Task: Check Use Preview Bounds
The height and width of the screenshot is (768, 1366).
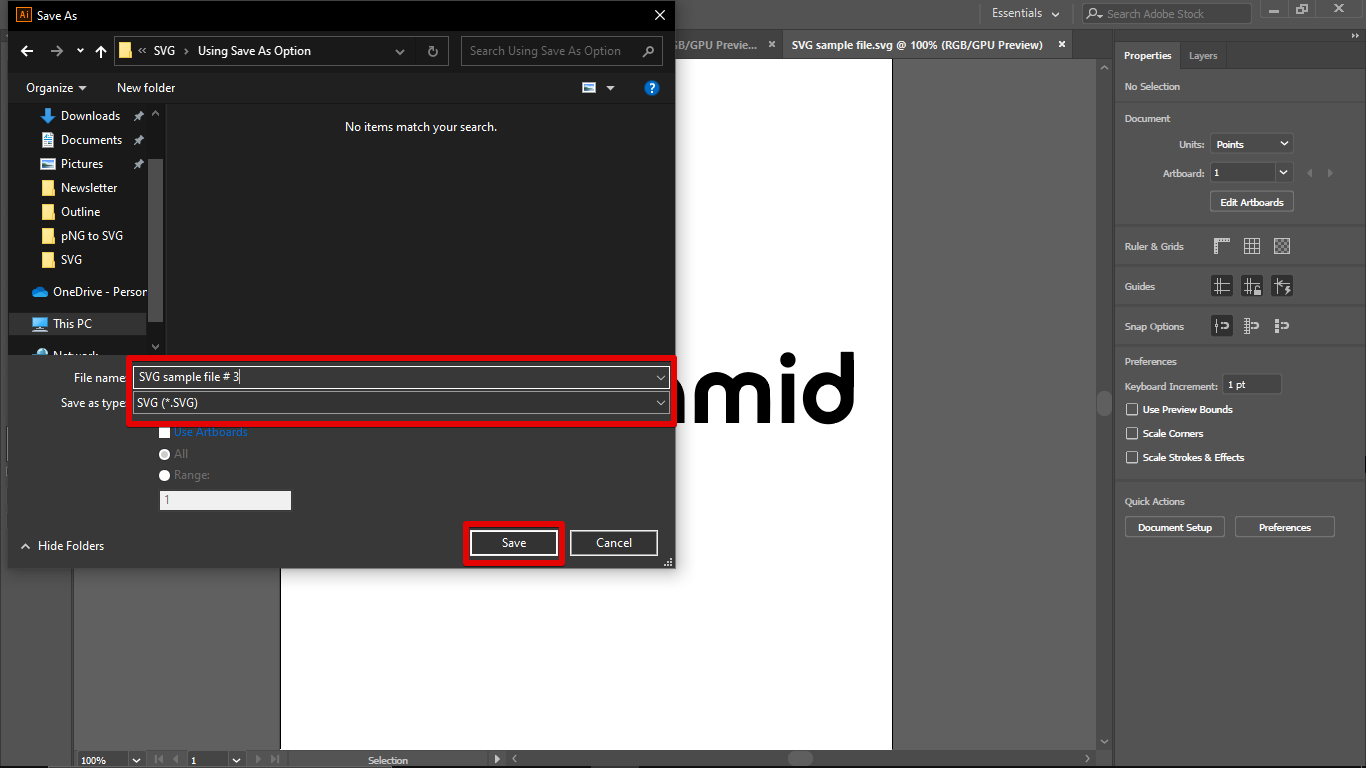Action: [x=1132, y=409]
